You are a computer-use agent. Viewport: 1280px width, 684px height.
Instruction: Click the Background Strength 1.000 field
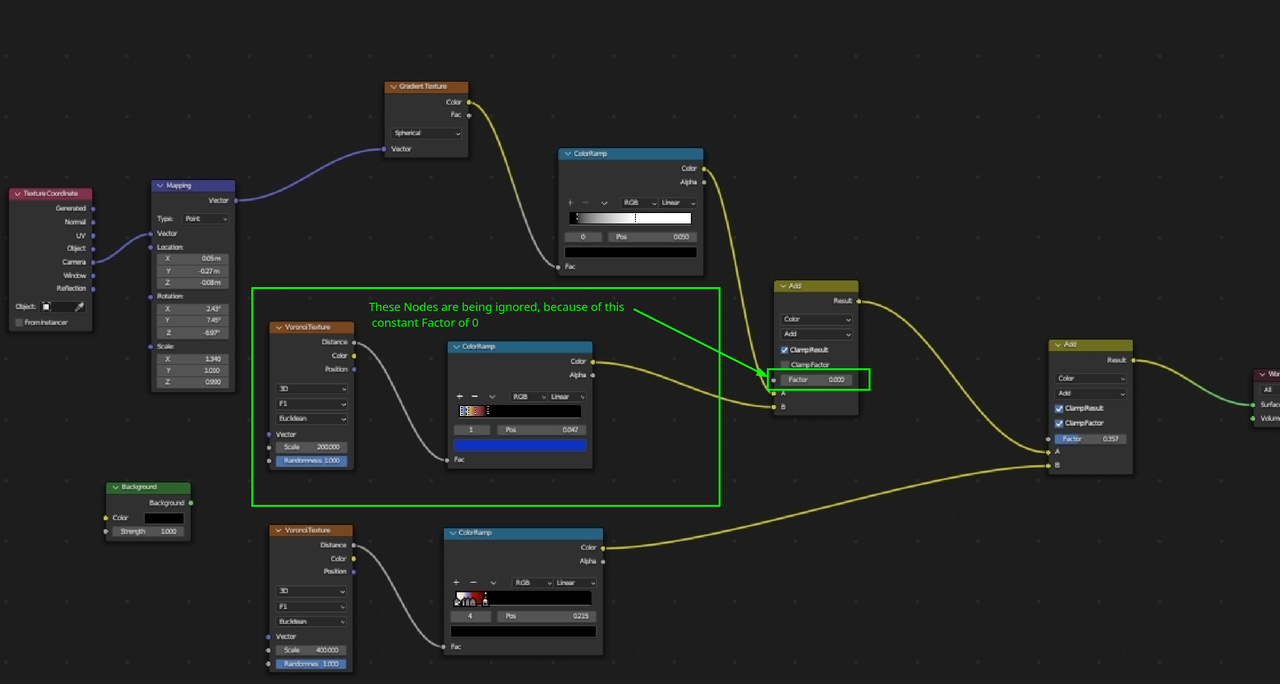[x=148, y=532]
